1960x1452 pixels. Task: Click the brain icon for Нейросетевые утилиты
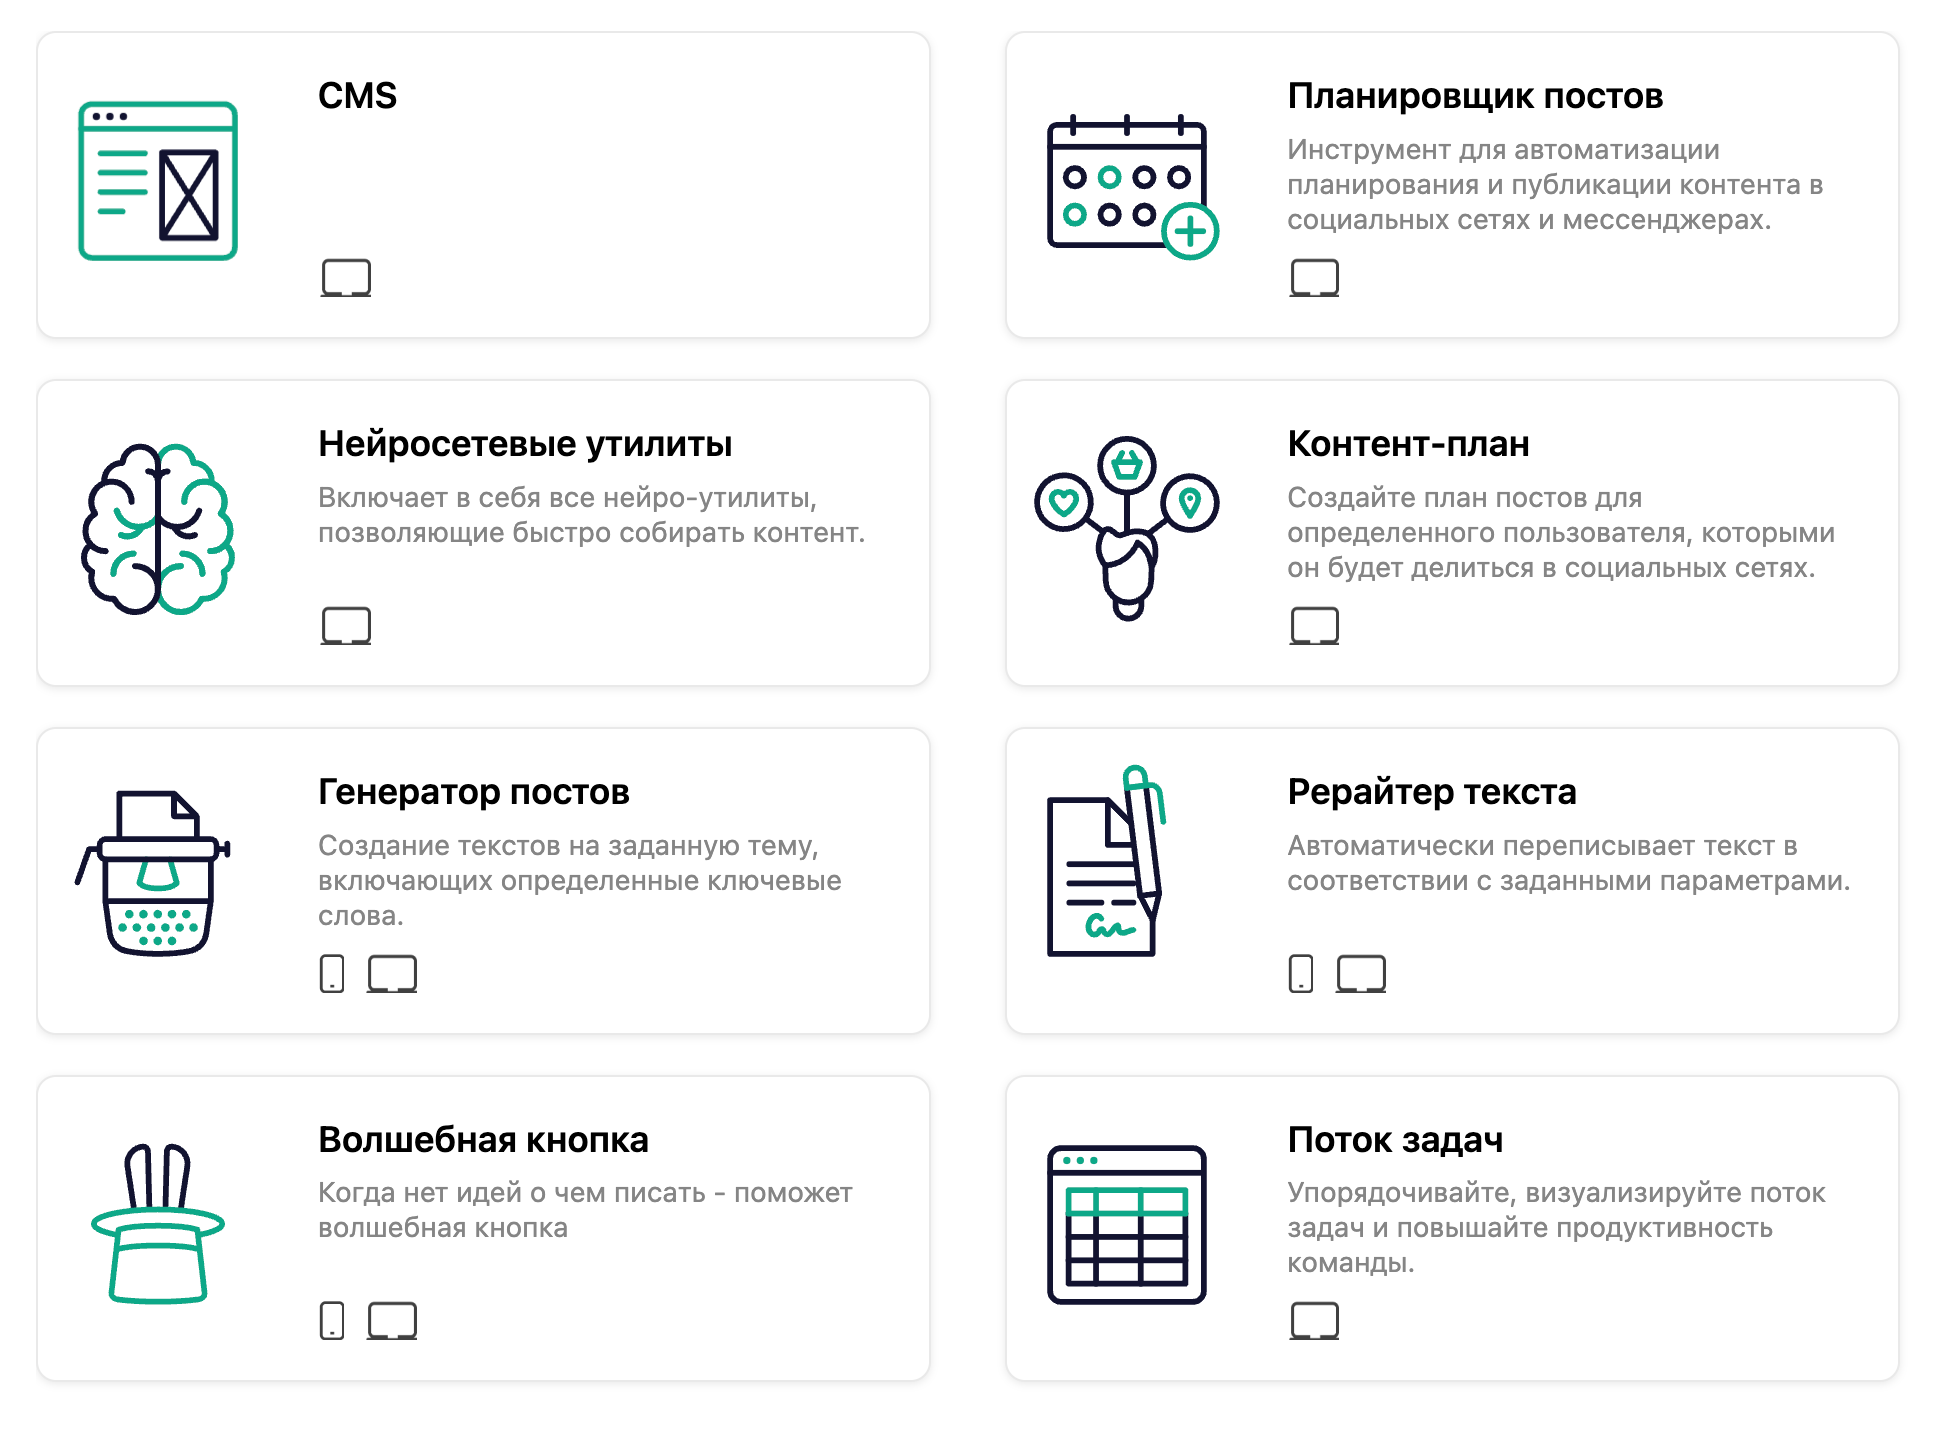(x=158, y=529)
